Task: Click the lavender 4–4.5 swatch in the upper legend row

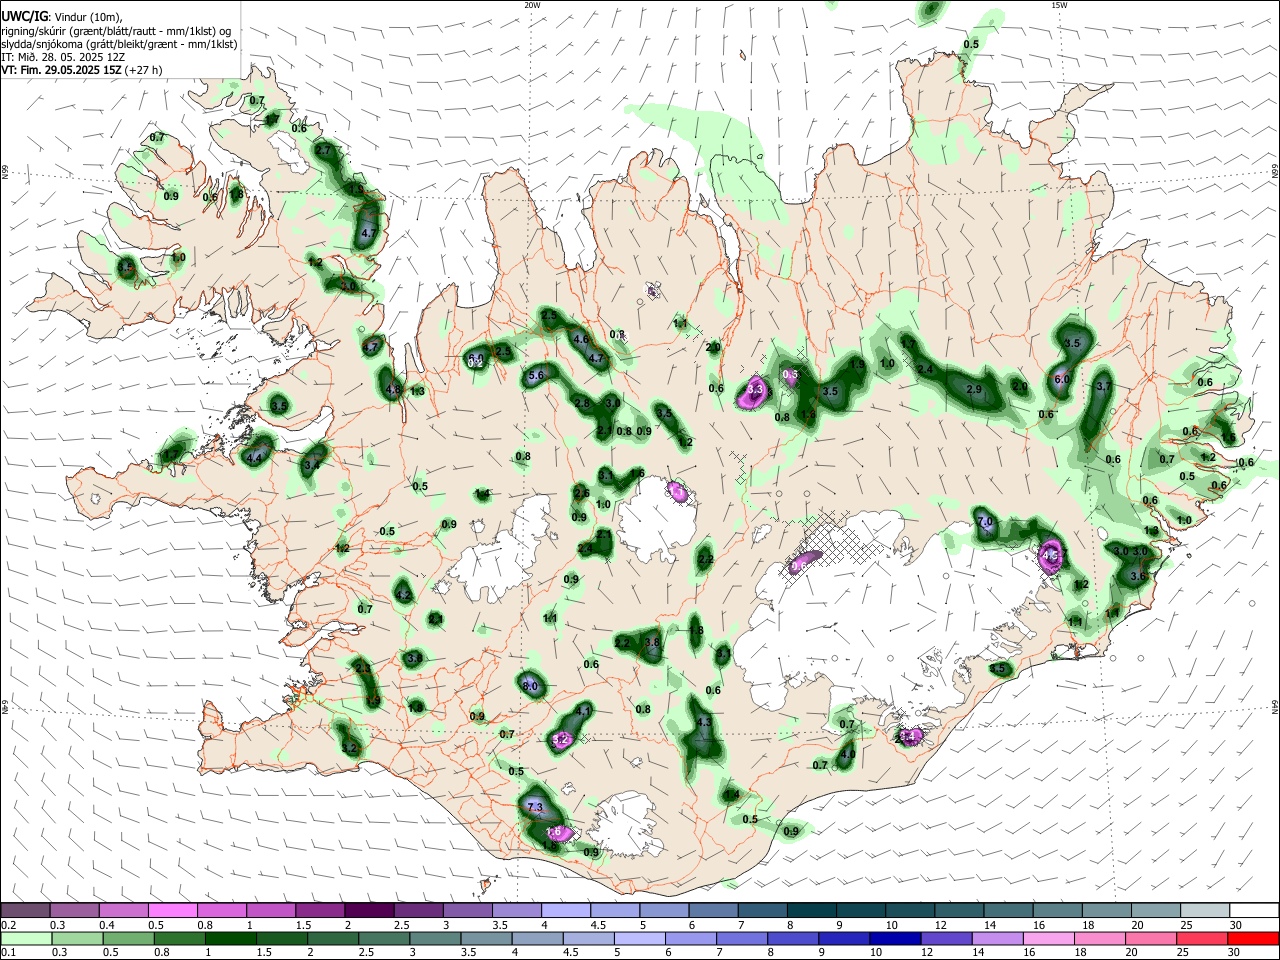Action: [x=565, y=910]
